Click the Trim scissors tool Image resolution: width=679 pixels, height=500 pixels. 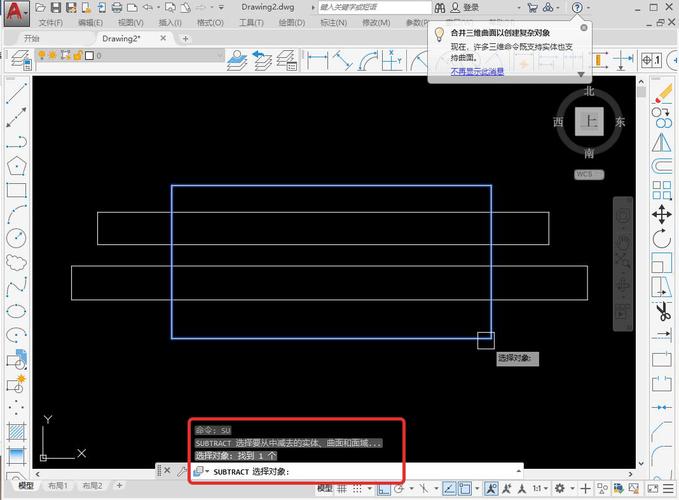(662, 311)
